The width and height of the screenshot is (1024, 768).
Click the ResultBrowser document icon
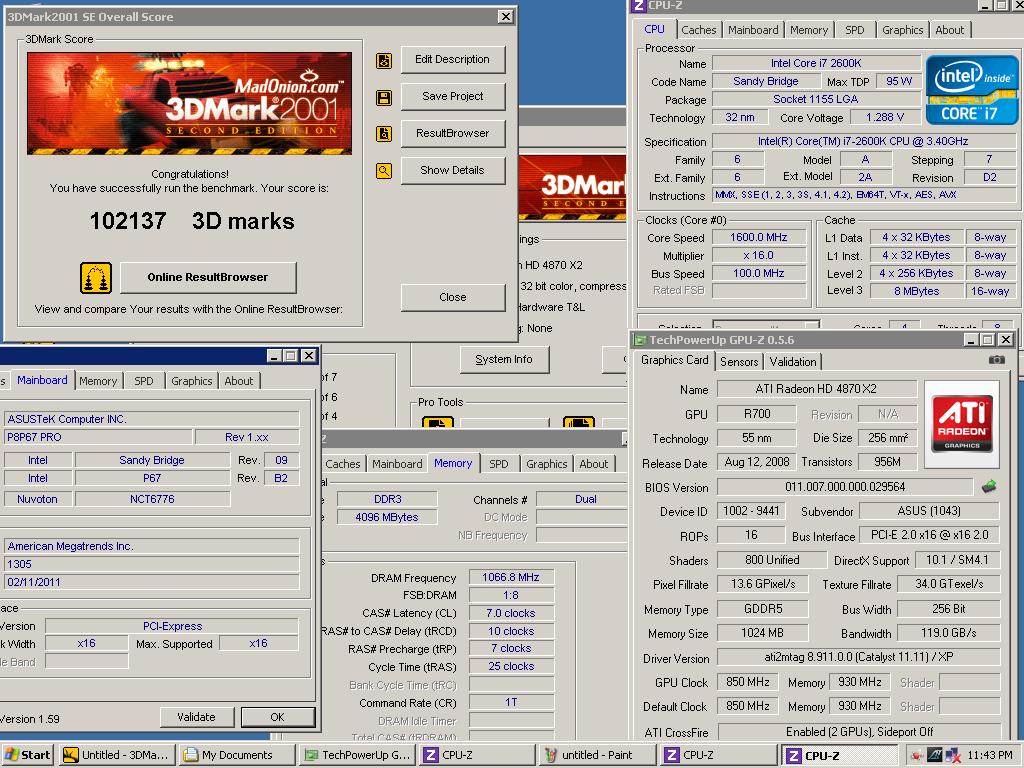(384, 134)
